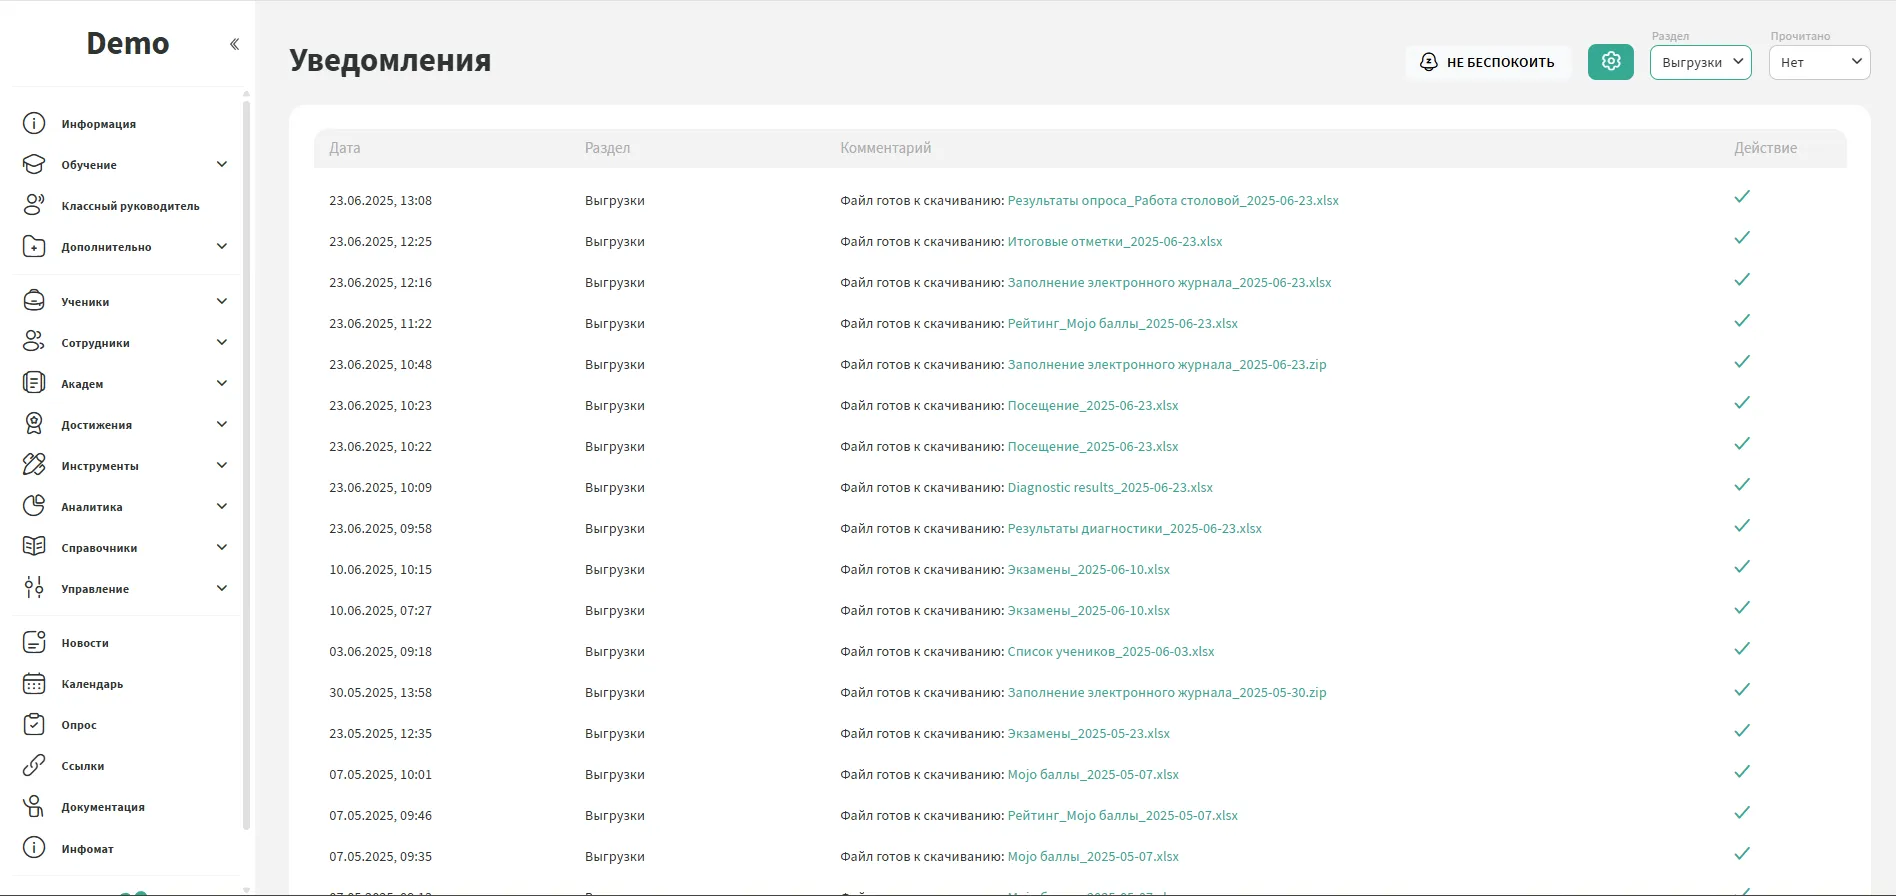This screenshot has height=896, width=1896.
Task: Open the Календарь calendar icon
Action: click(x=34, y=684)
